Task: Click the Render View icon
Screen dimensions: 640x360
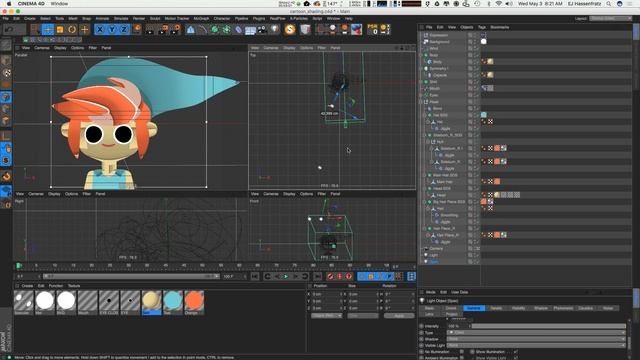Action: (150, 29)
